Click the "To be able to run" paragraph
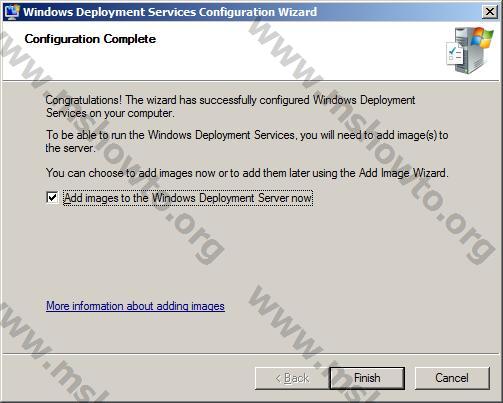Screen dimensions: 503x403 247,141
